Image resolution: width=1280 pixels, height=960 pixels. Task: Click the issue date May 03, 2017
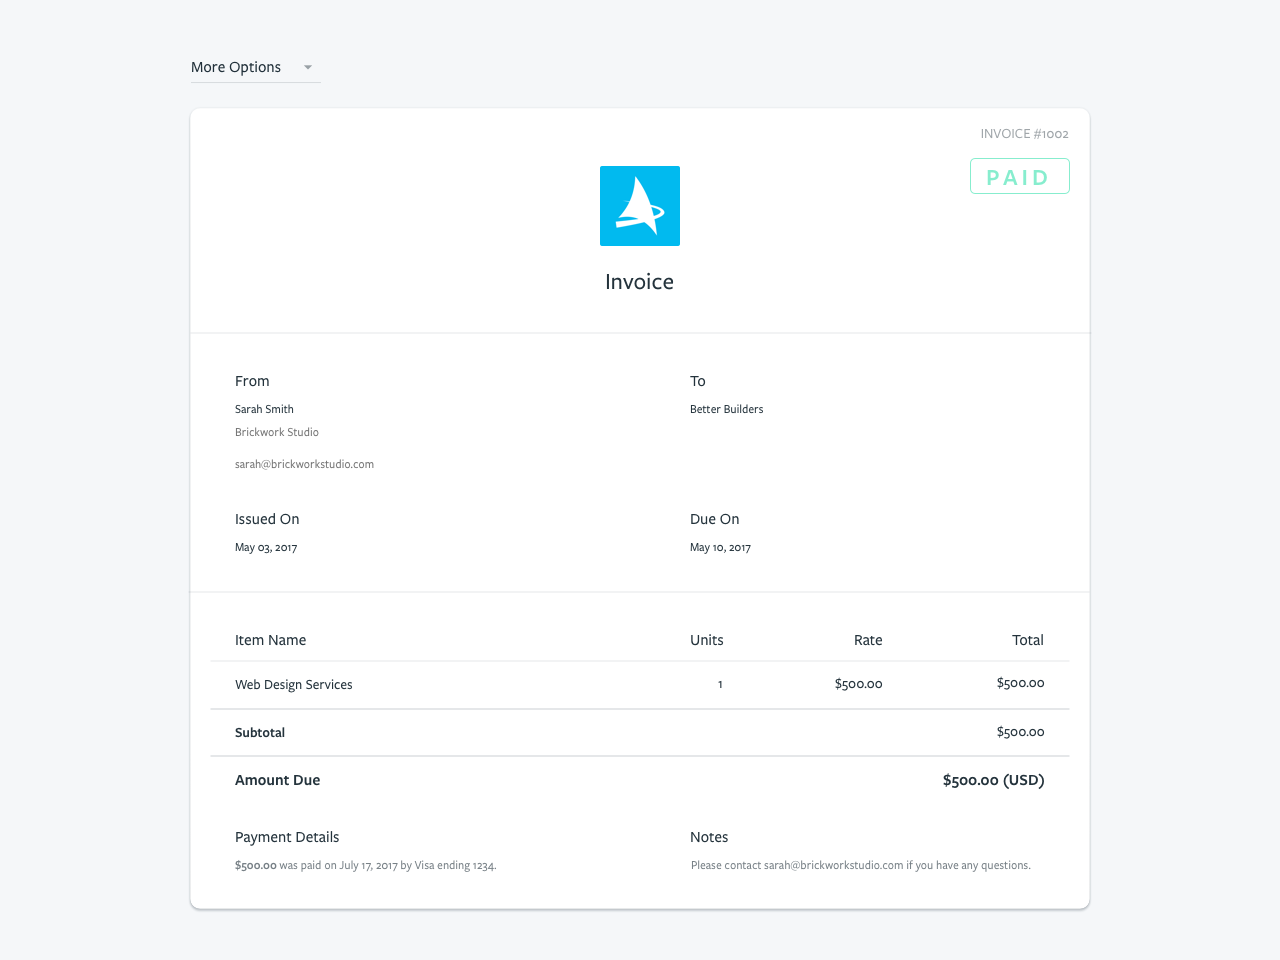click(266, 547)
